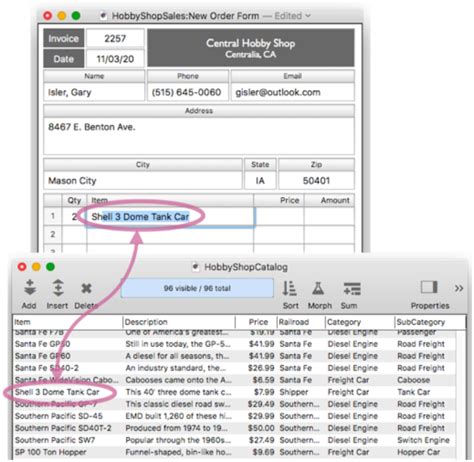This screenshot has width=474, height=462.
Task: Click the catalog Price column header
Action: (x=256, y=322)
